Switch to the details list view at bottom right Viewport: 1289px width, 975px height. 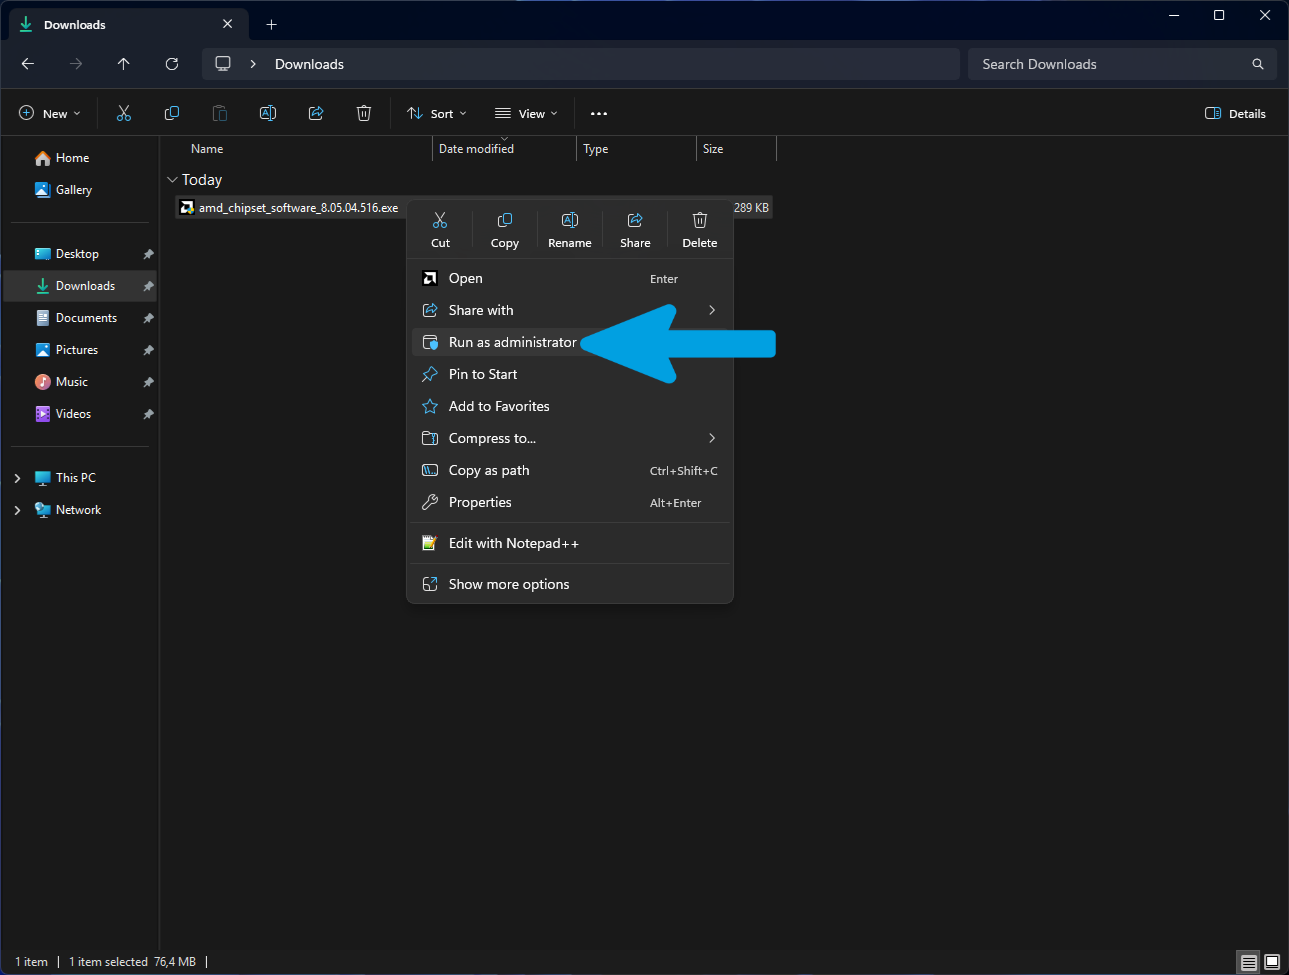coord(1249,962)
